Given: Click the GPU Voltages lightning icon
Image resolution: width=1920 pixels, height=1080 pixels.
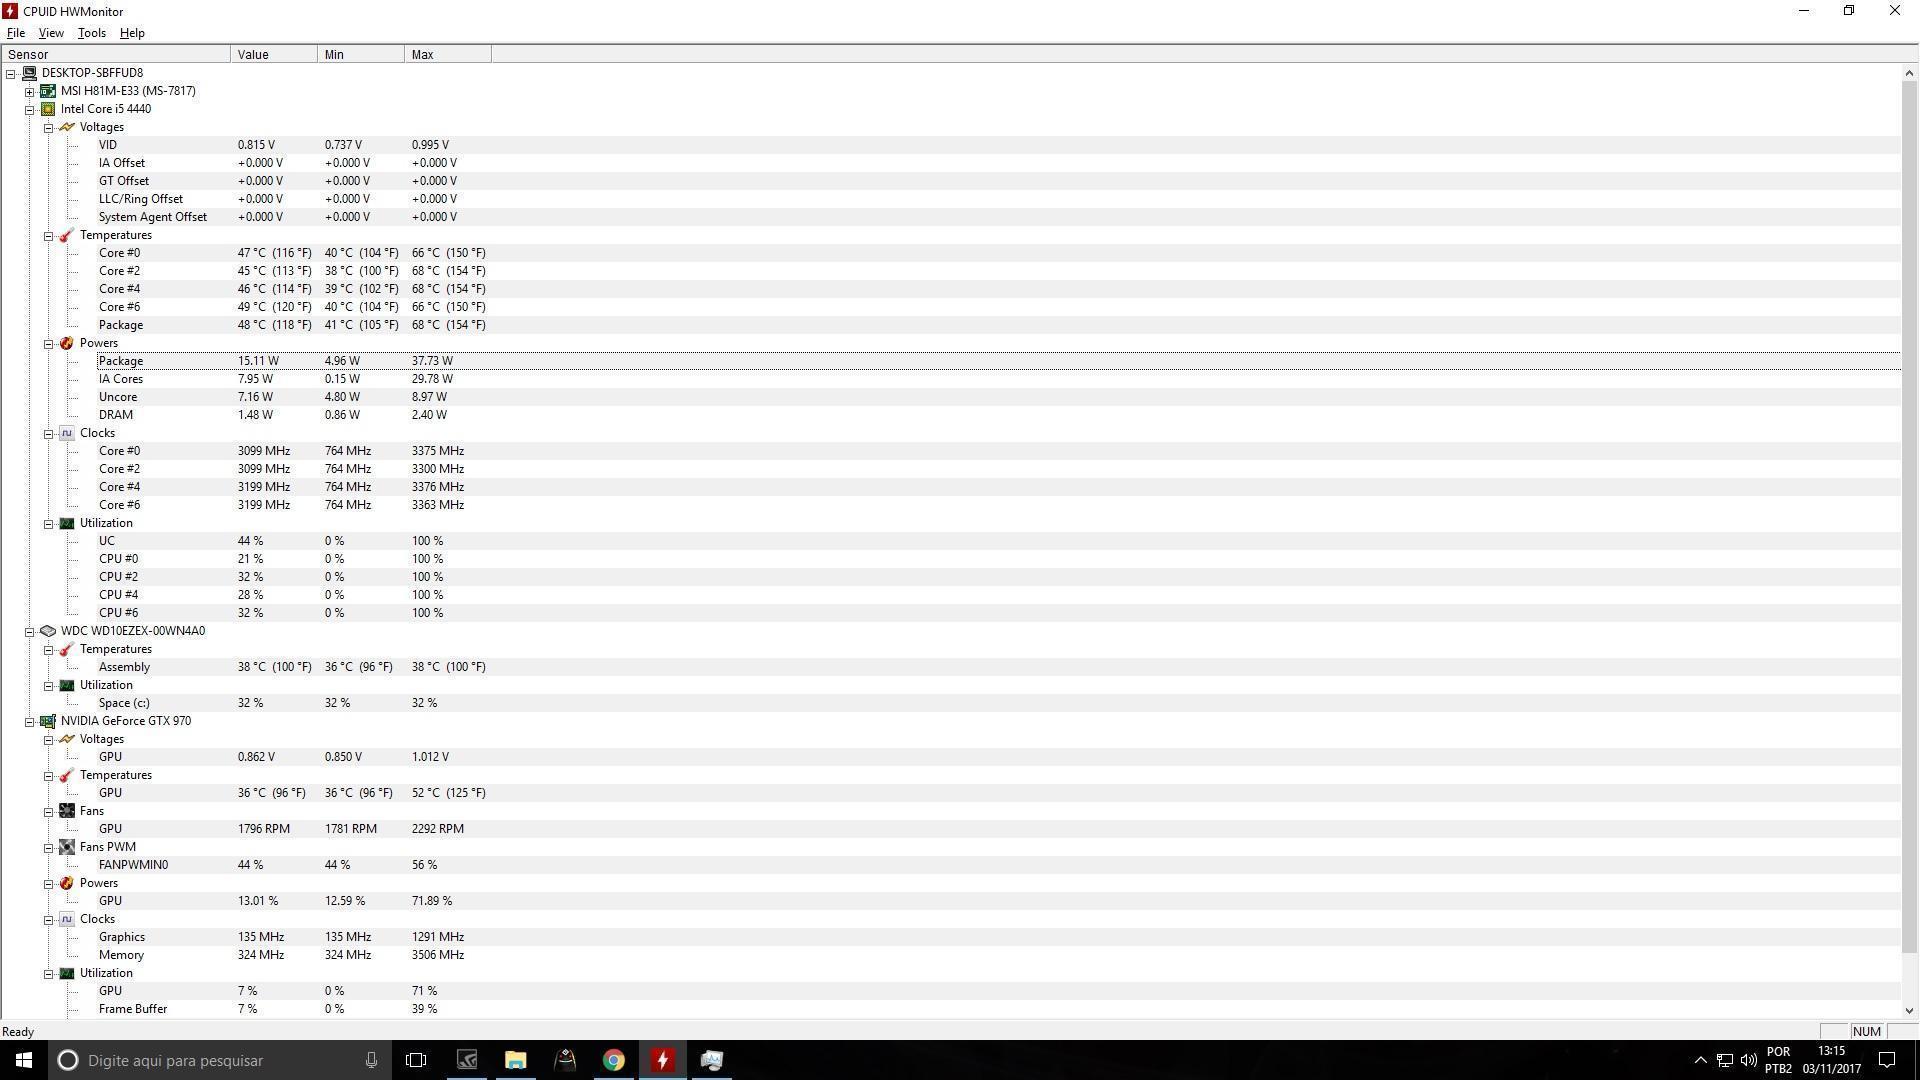Looking at the screenshot, I should coord(67,739).
